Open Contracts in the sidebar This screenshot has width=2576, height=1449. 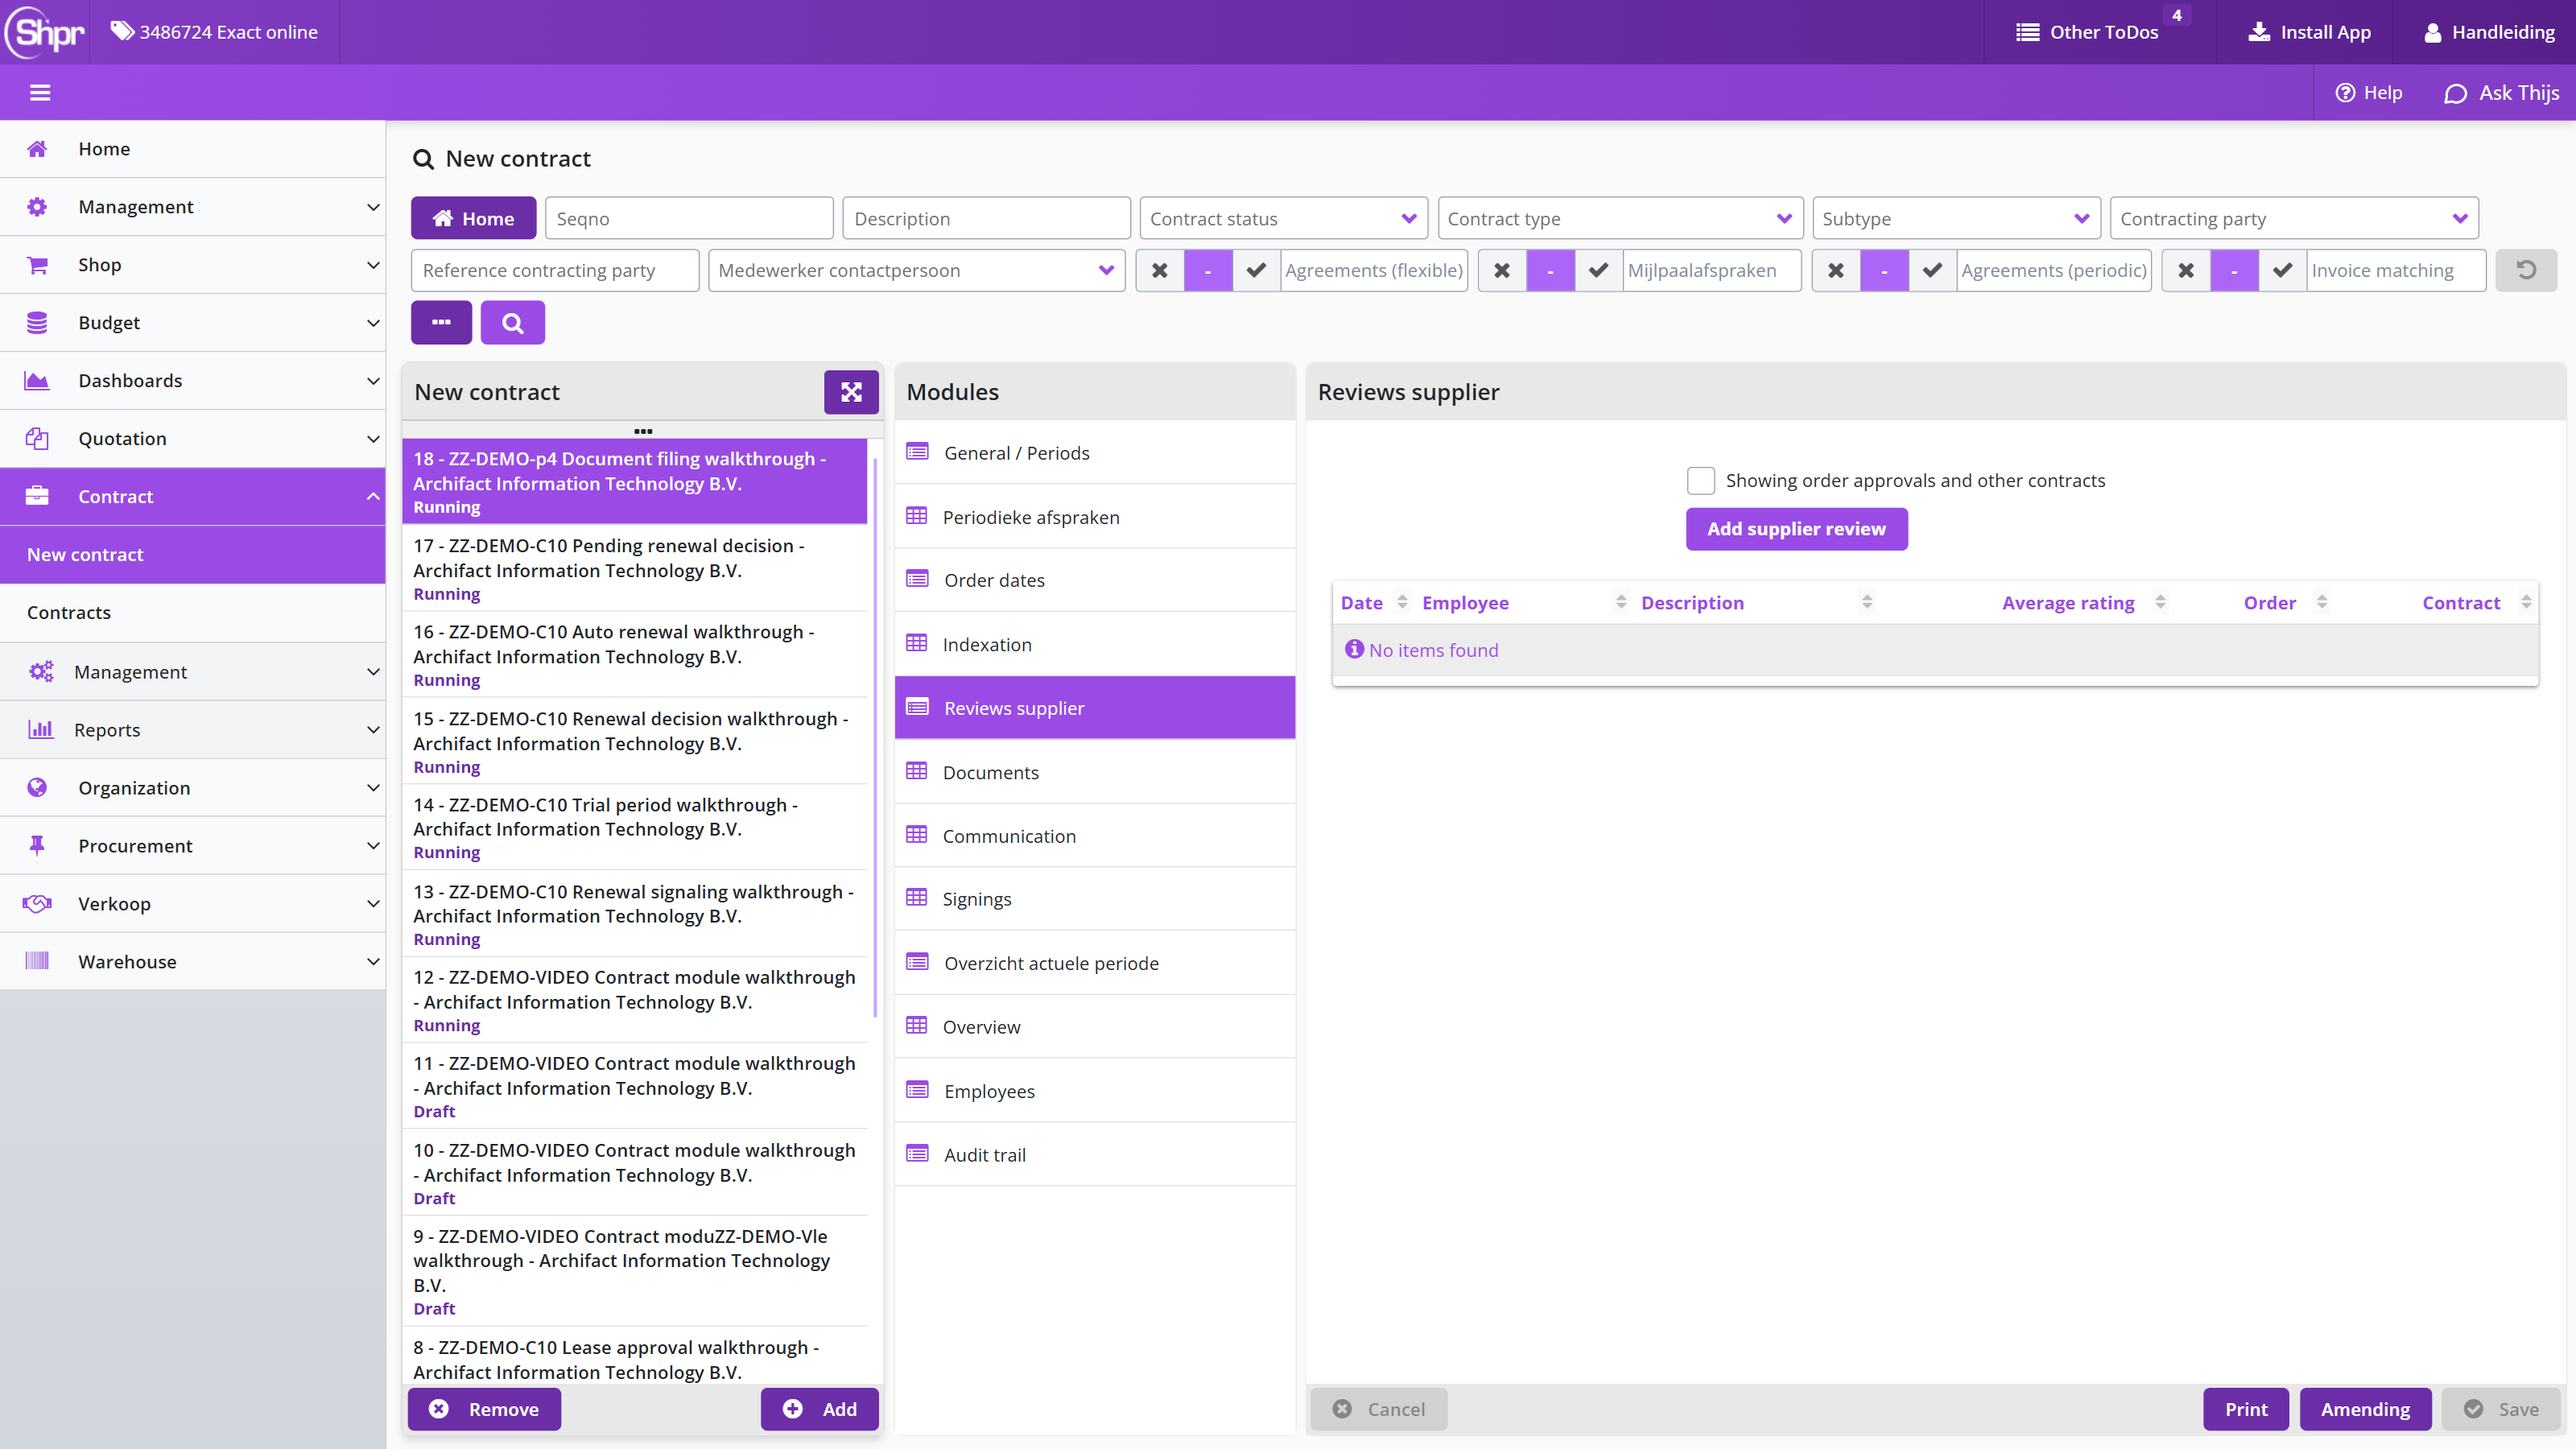click(x=193, y=612)
